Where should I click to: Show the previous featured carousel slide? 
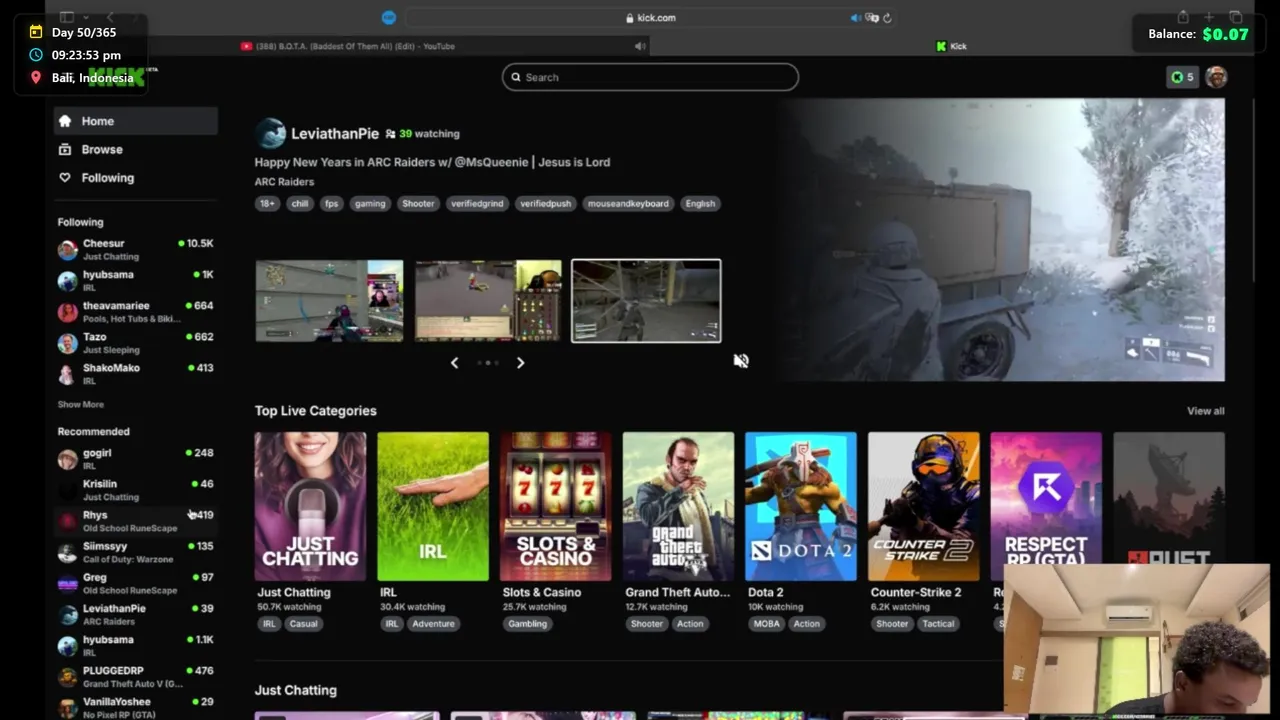[455, 363]
